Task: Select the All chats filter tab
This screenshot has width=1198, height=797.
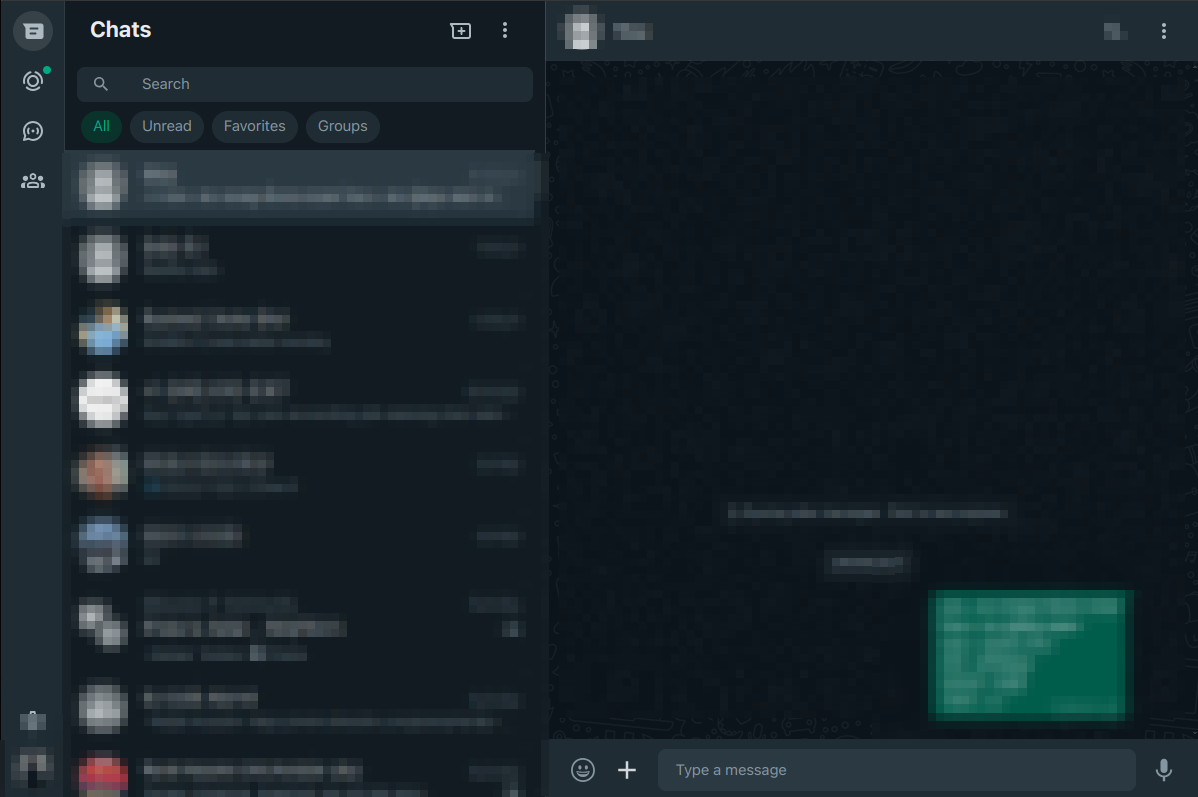Action: (x=101, y=126)
